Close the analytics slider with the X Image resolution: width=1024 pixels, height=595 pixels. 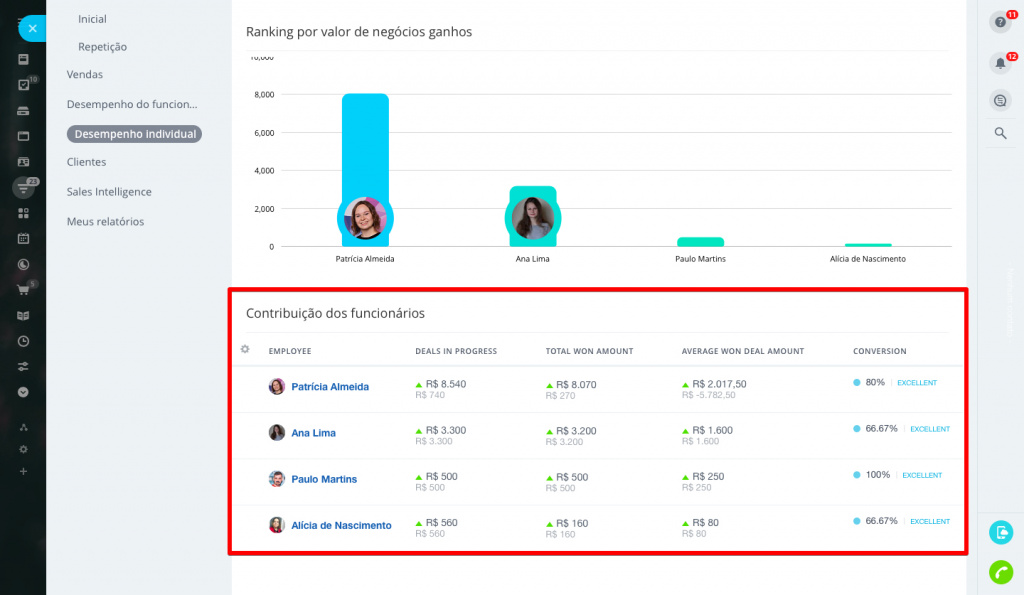pyautogui.click(x=32, y=29)
